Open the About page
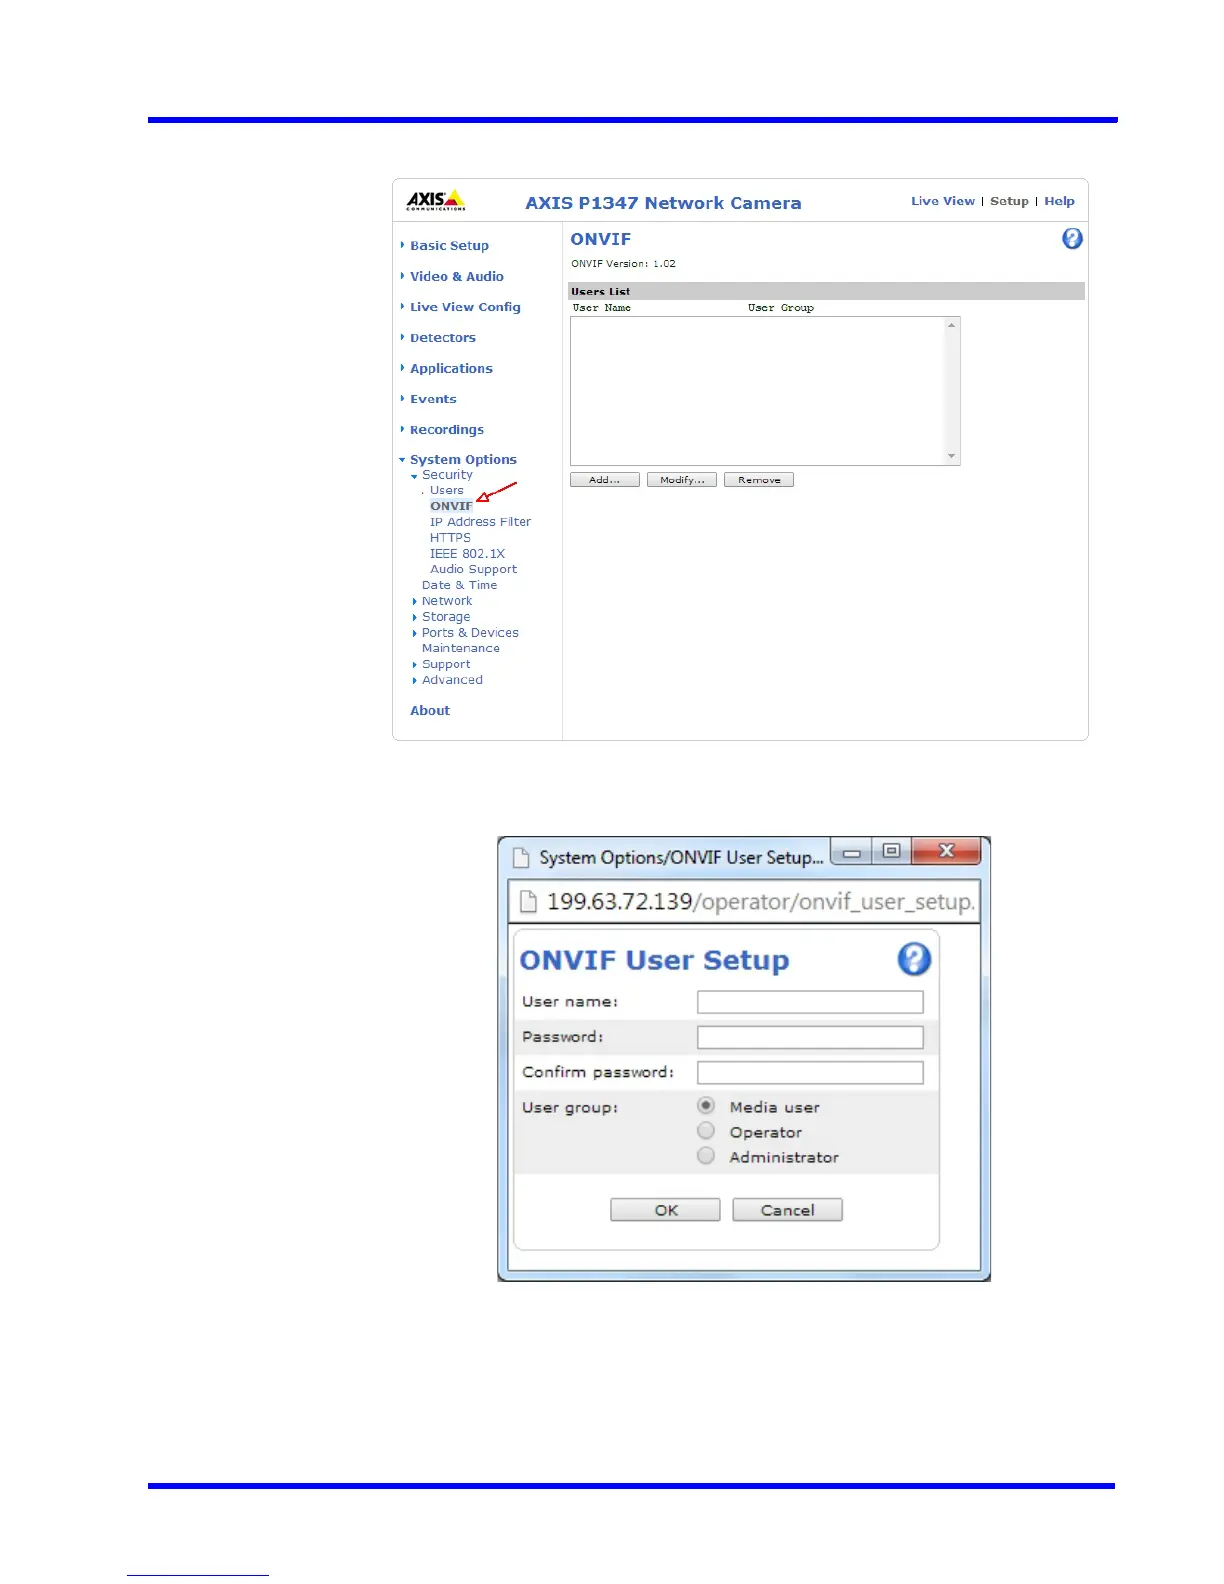Image resolution: width=1224 pixels, height=1584 pixels. pos(430,711)
